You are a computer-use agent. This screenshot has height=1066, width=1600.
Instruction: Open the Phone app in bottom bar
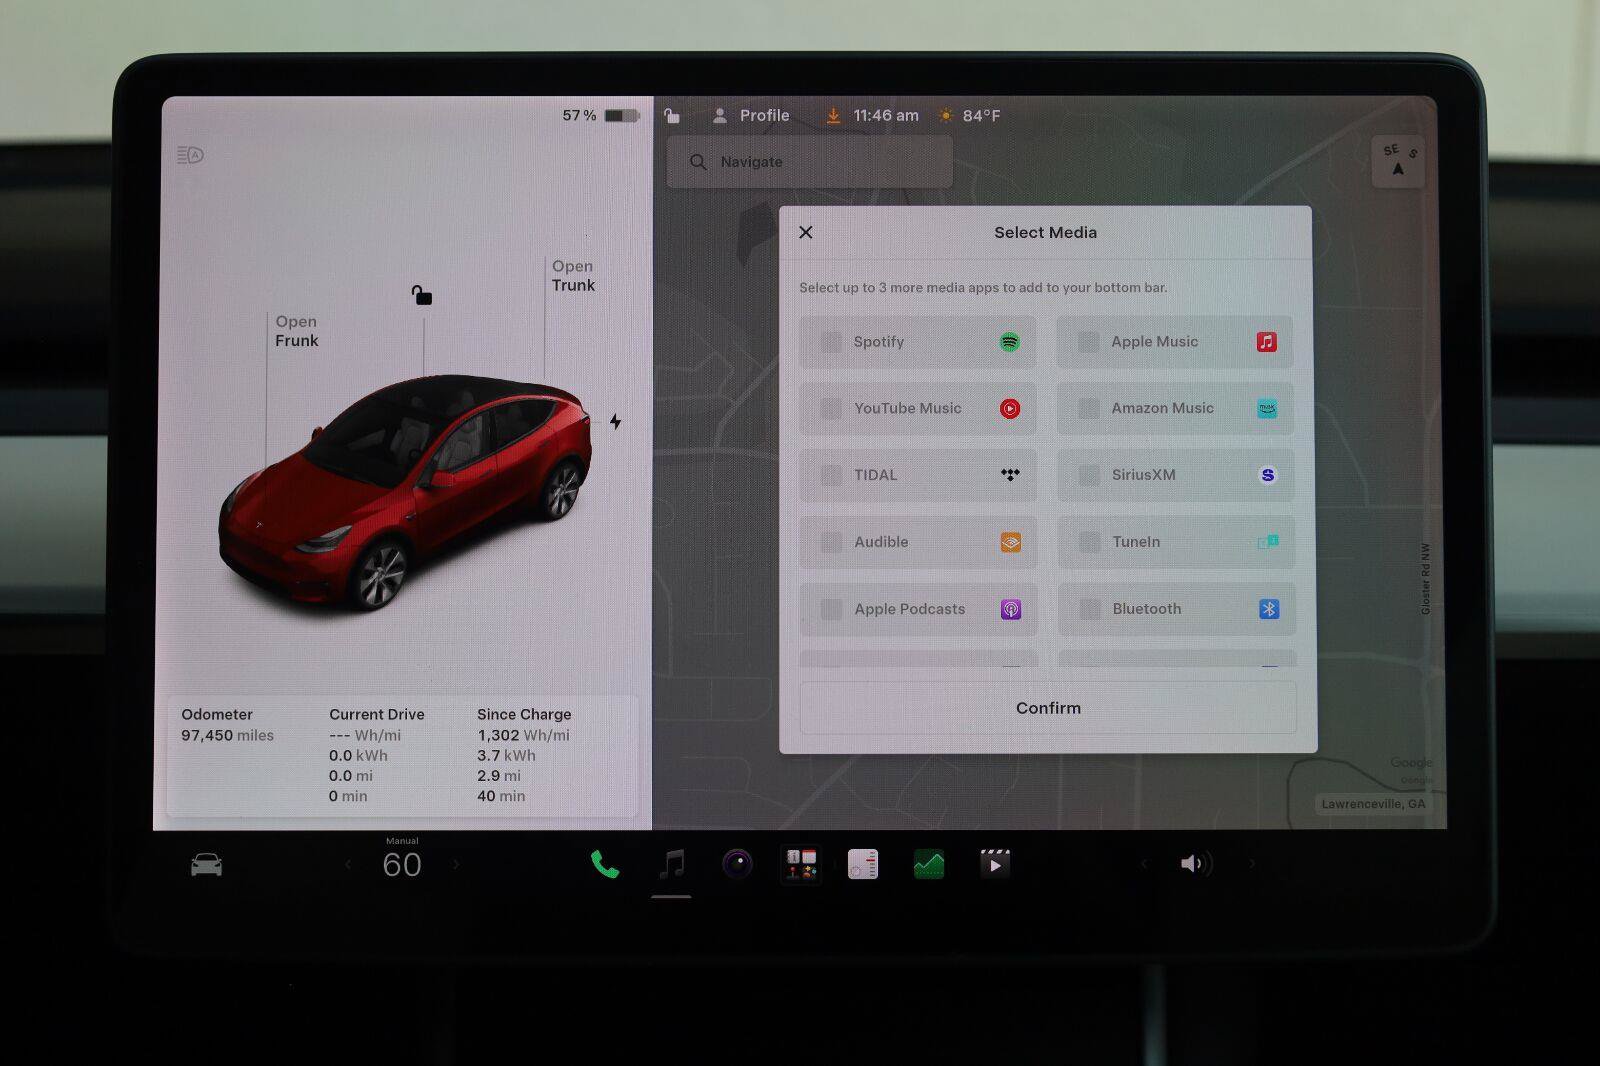coord(605,864)
